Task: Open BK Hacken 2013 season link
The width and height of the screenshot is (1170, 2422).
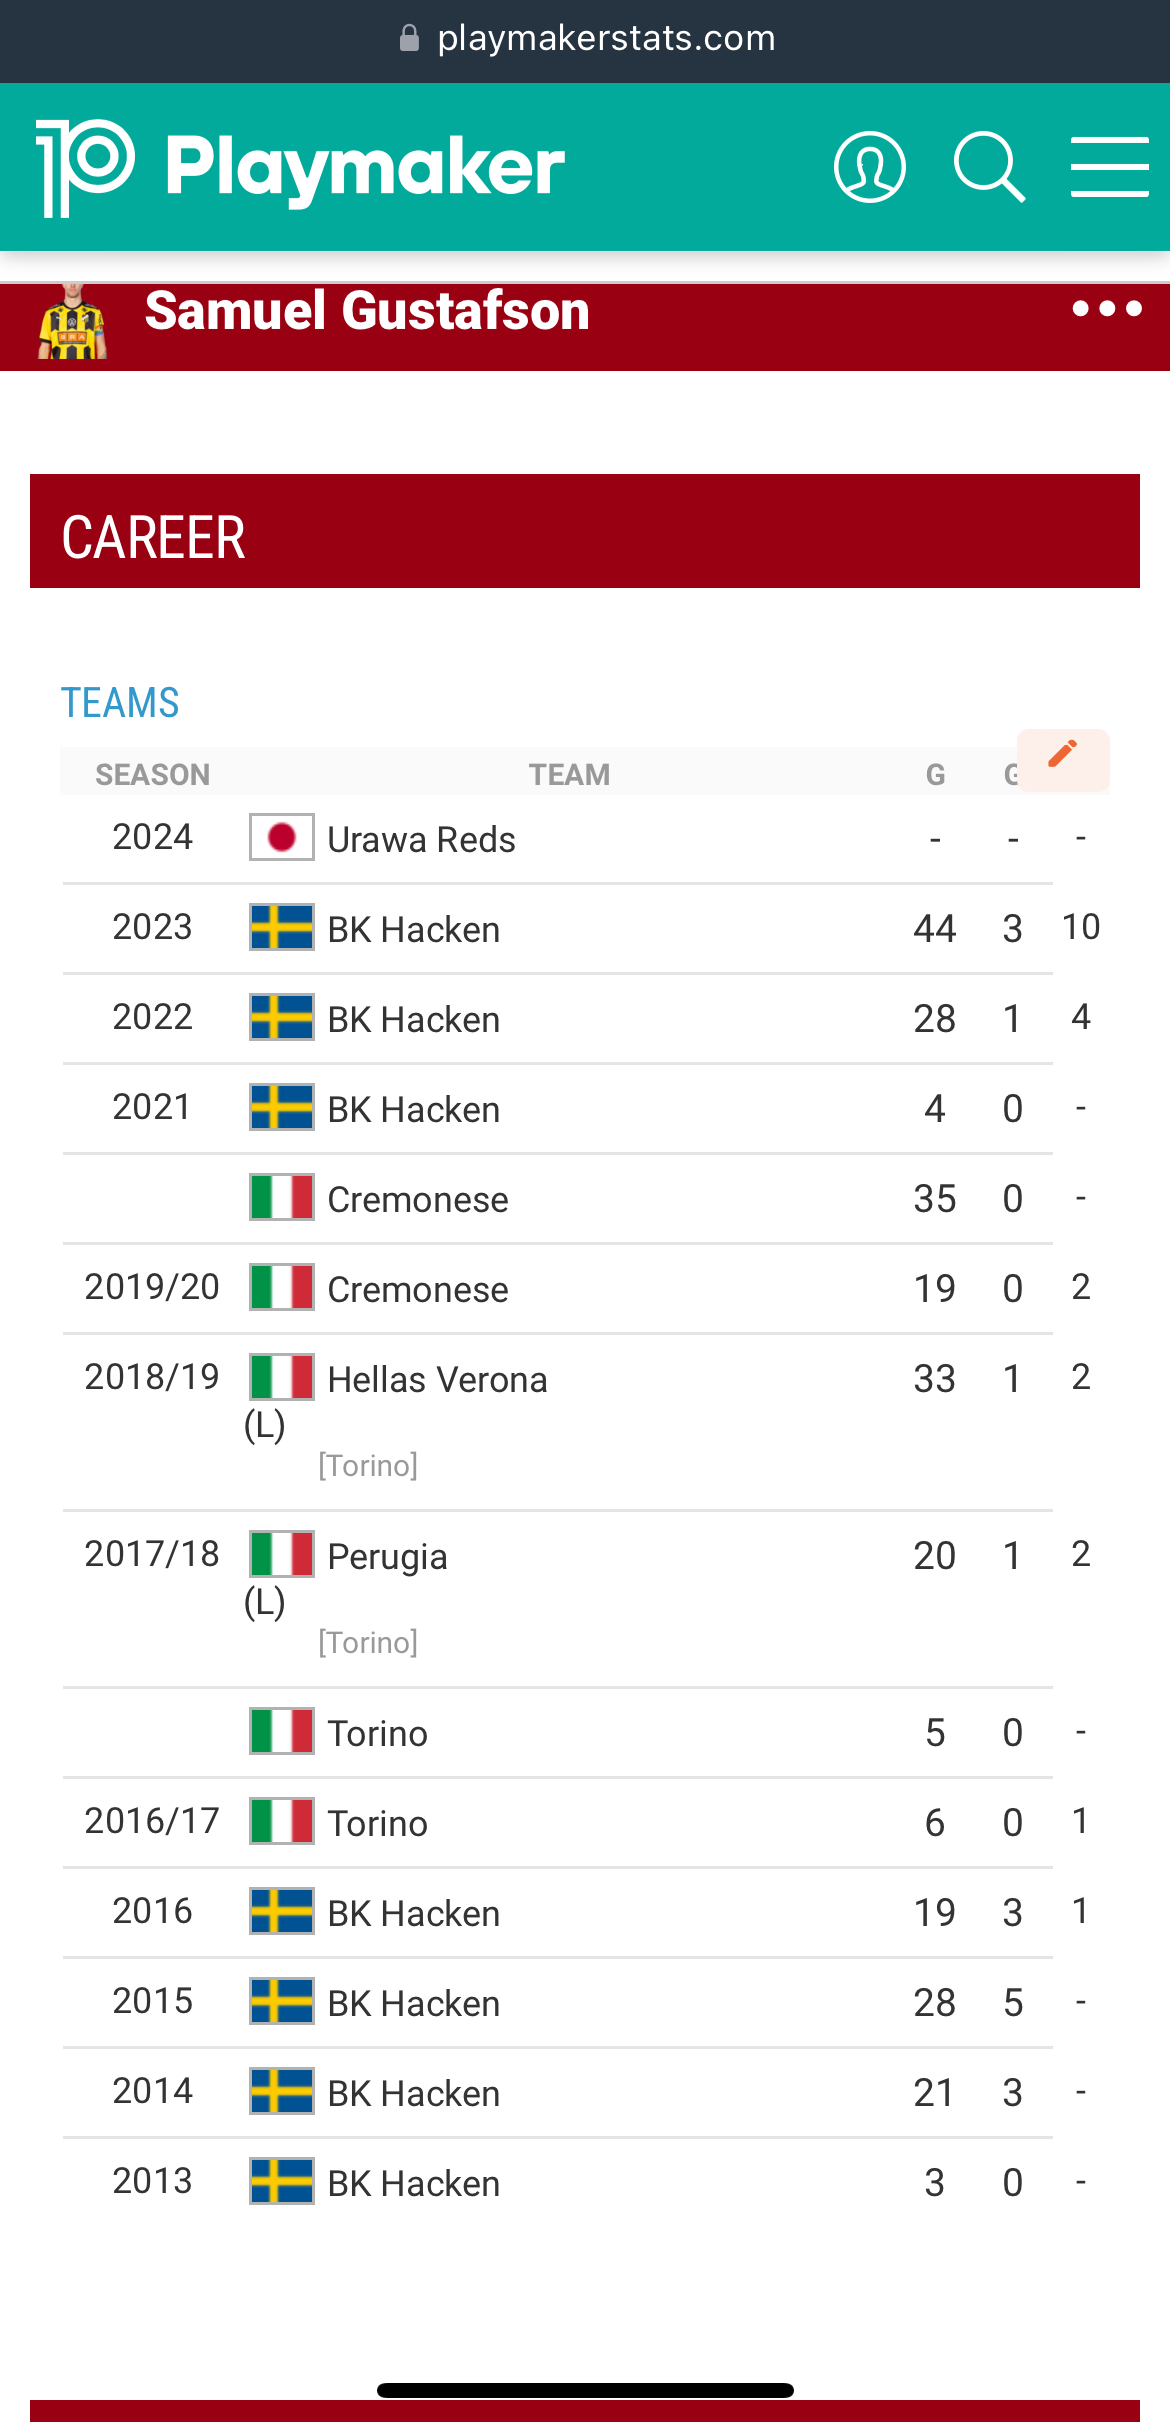Action: [x=413, y=2184]
